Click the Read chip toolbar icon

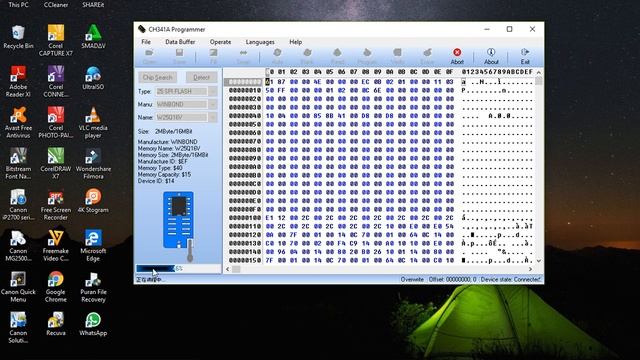[337, 56]
